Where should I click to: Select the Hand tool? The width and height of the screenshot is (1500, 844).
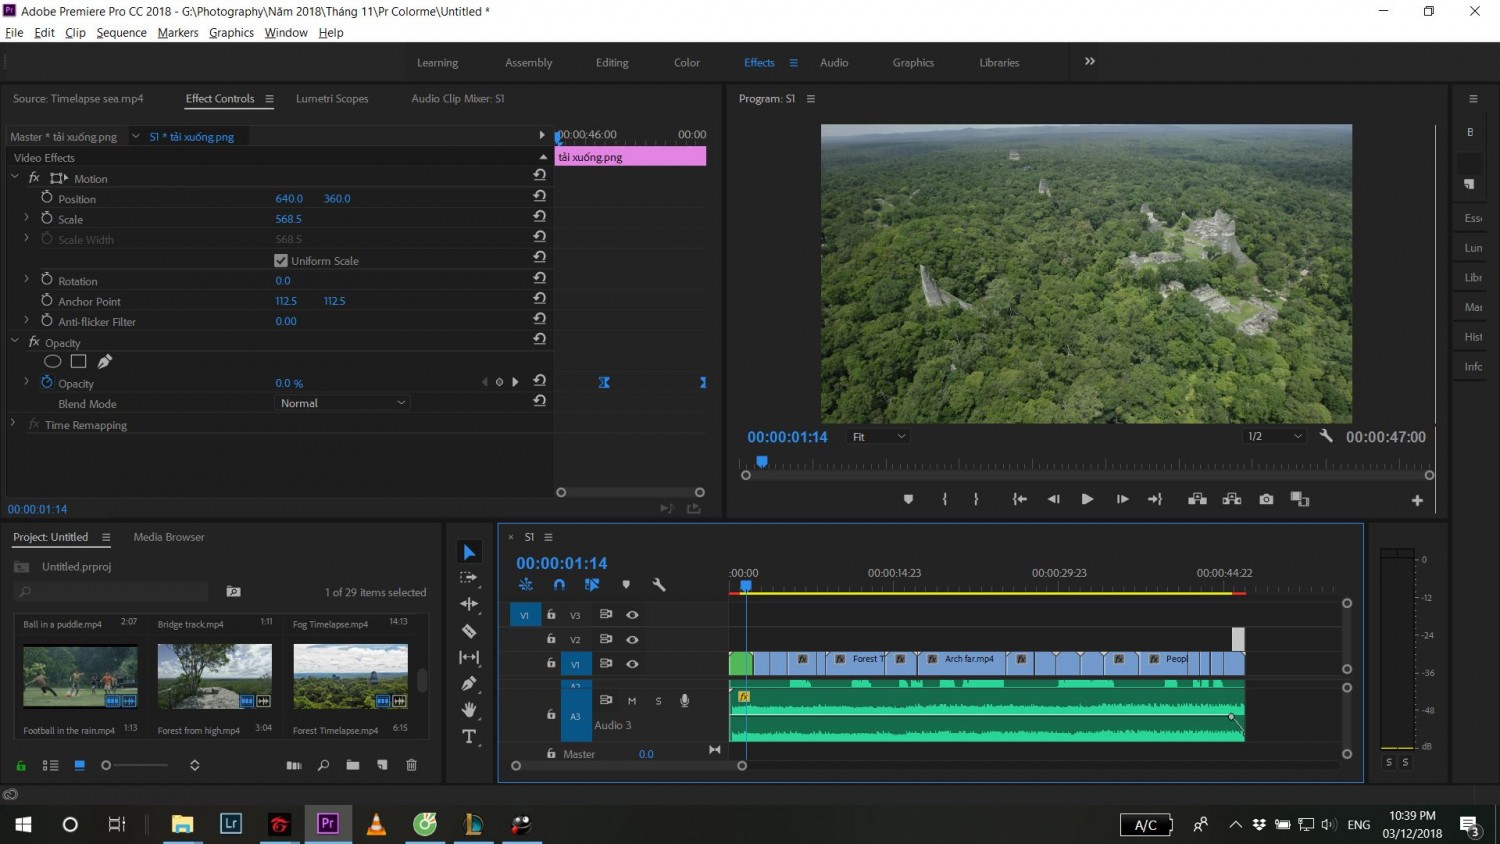[x=469, y=710]
